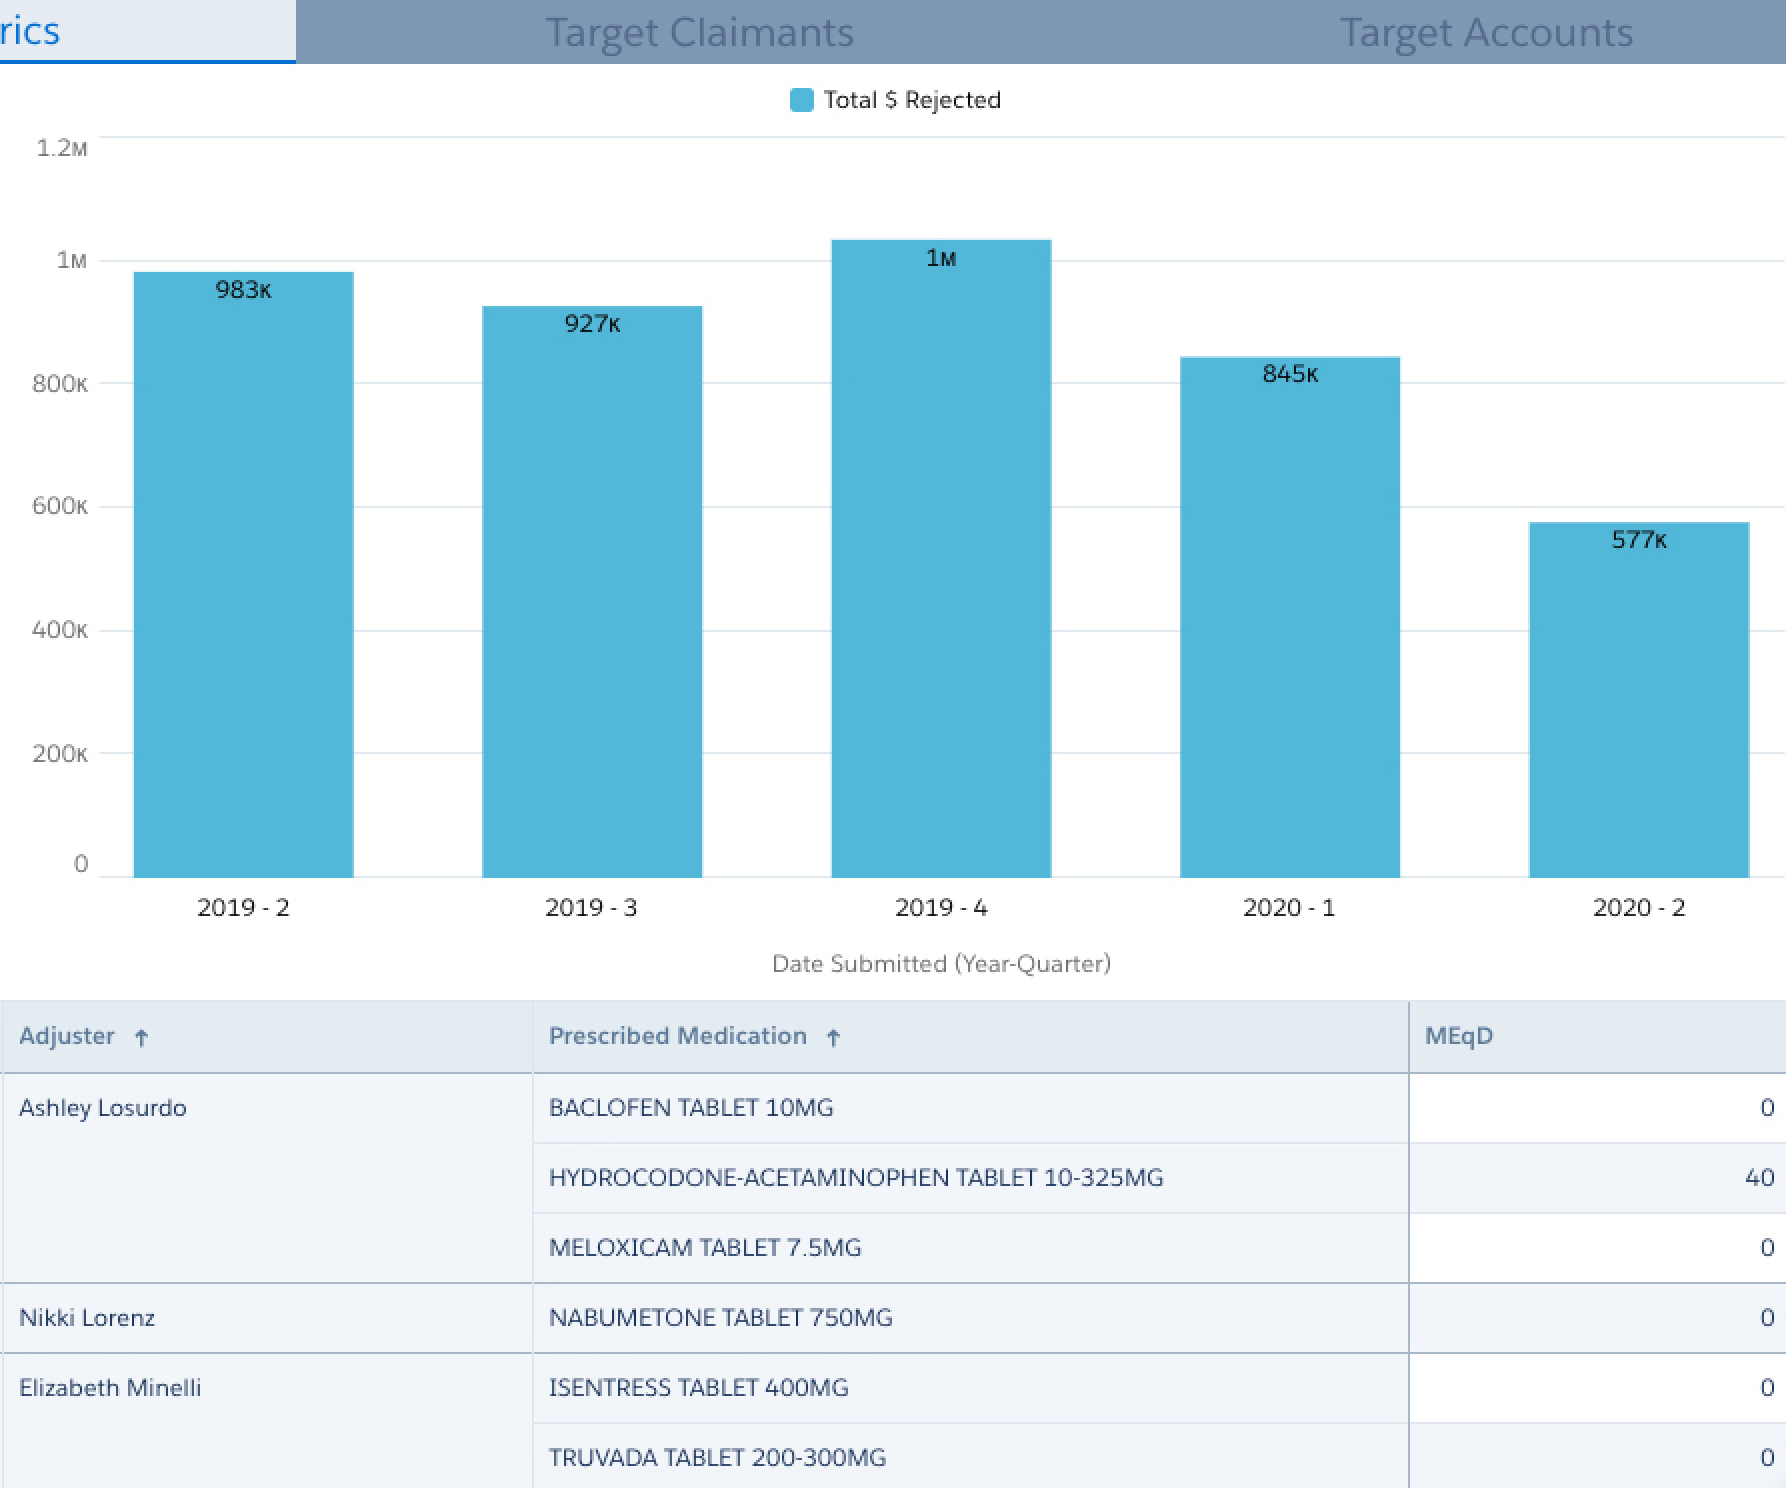Screen dimensions: 1786x1488
Task: Select the HYDROCODONE-ACETAMINOPHEN TABLET row
Action: pyautogui.click(x=856, y=1178)
